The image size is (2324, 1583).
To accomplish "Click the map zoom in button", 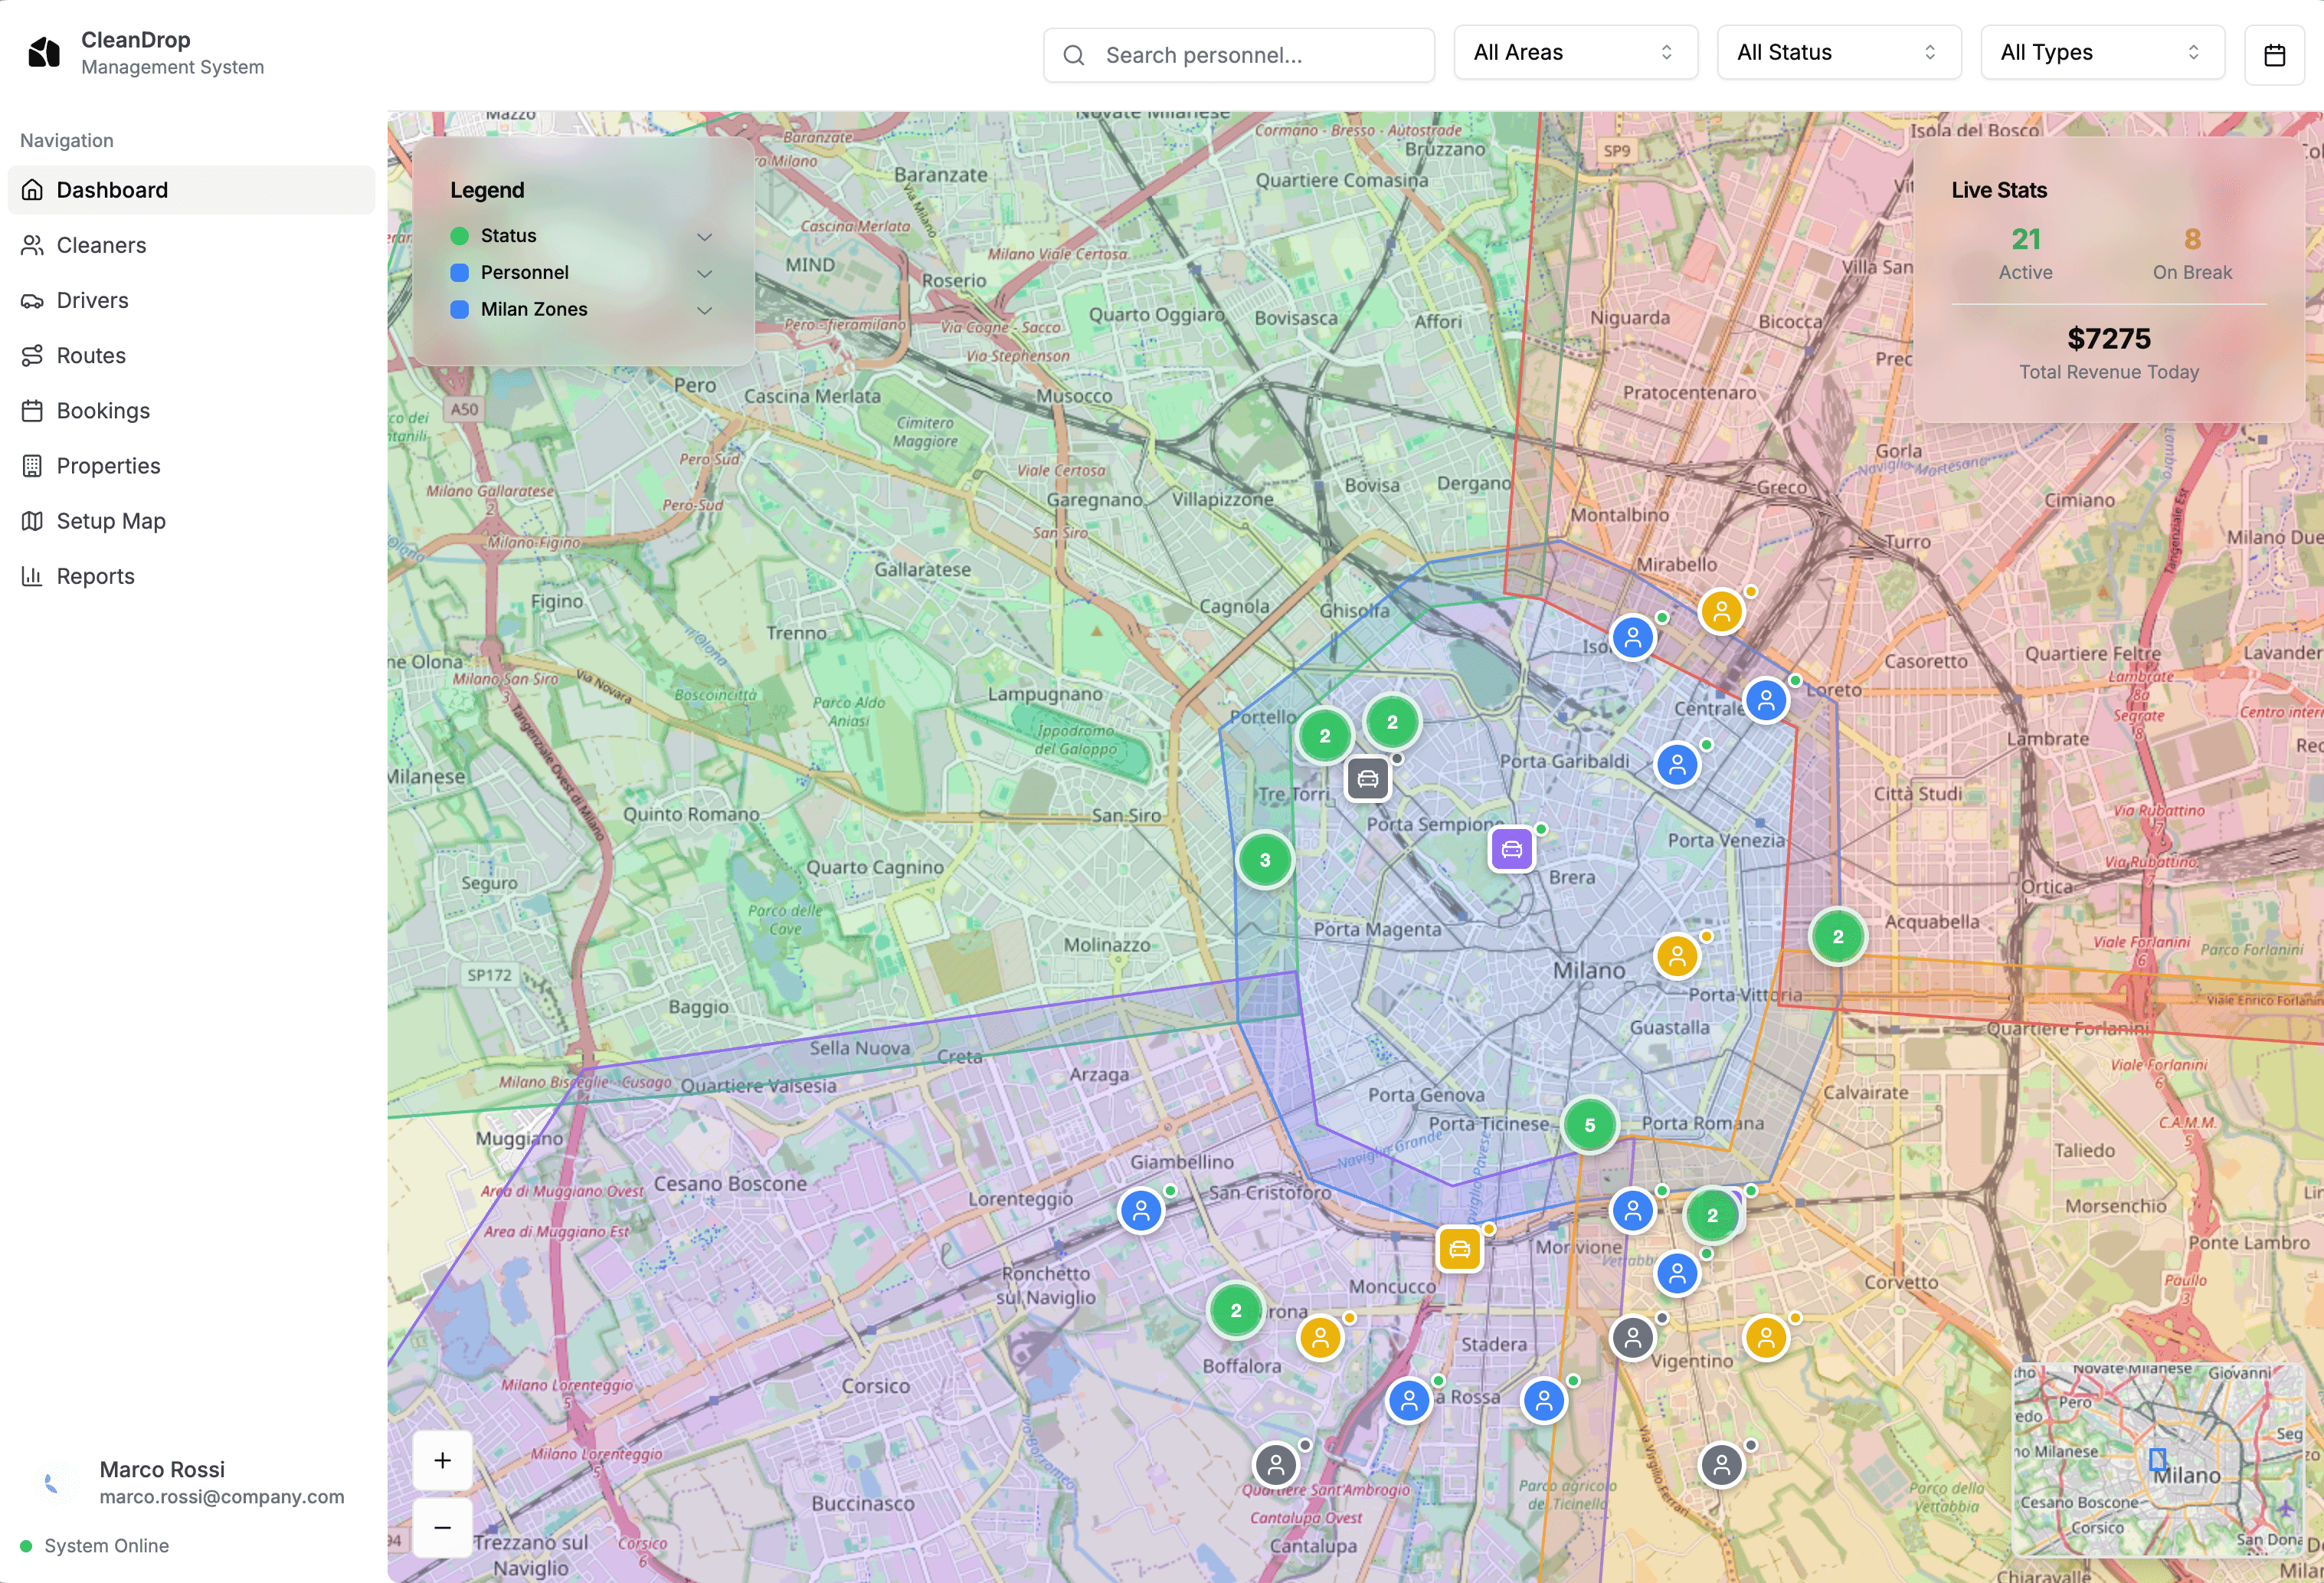I will (x=442, y=1459).
